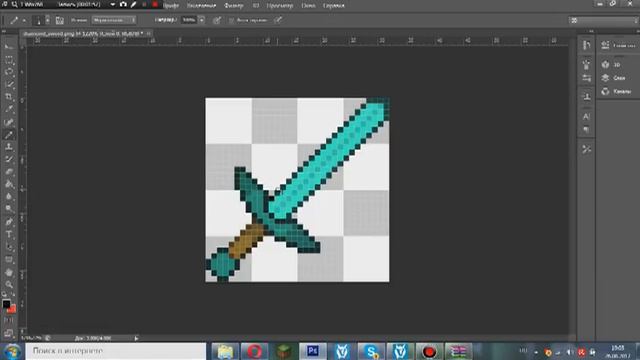Click the recorder camera screenshot icon
Image resolution: width=640 pixels, height=360 pixels.
tap(123, 4)
